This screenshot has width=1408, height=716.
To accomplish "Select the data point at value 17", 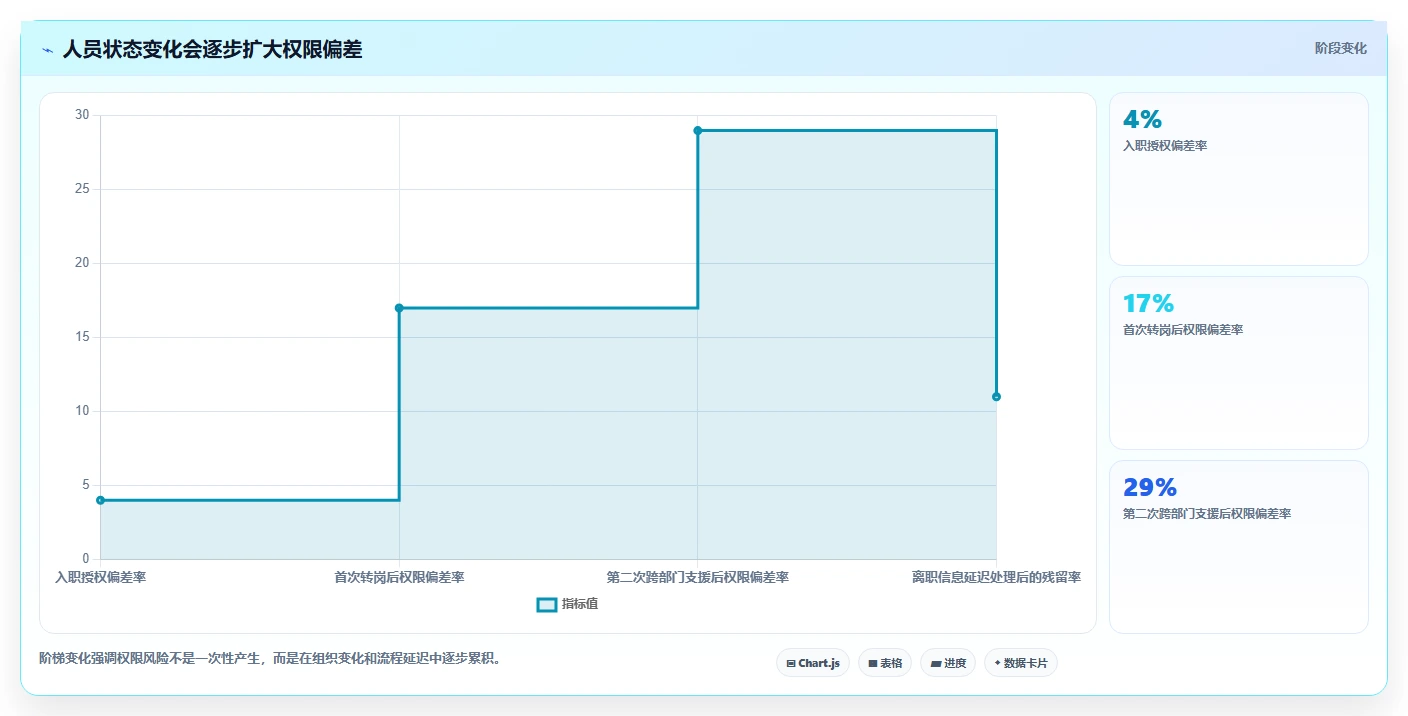I will tap(399, 308).
